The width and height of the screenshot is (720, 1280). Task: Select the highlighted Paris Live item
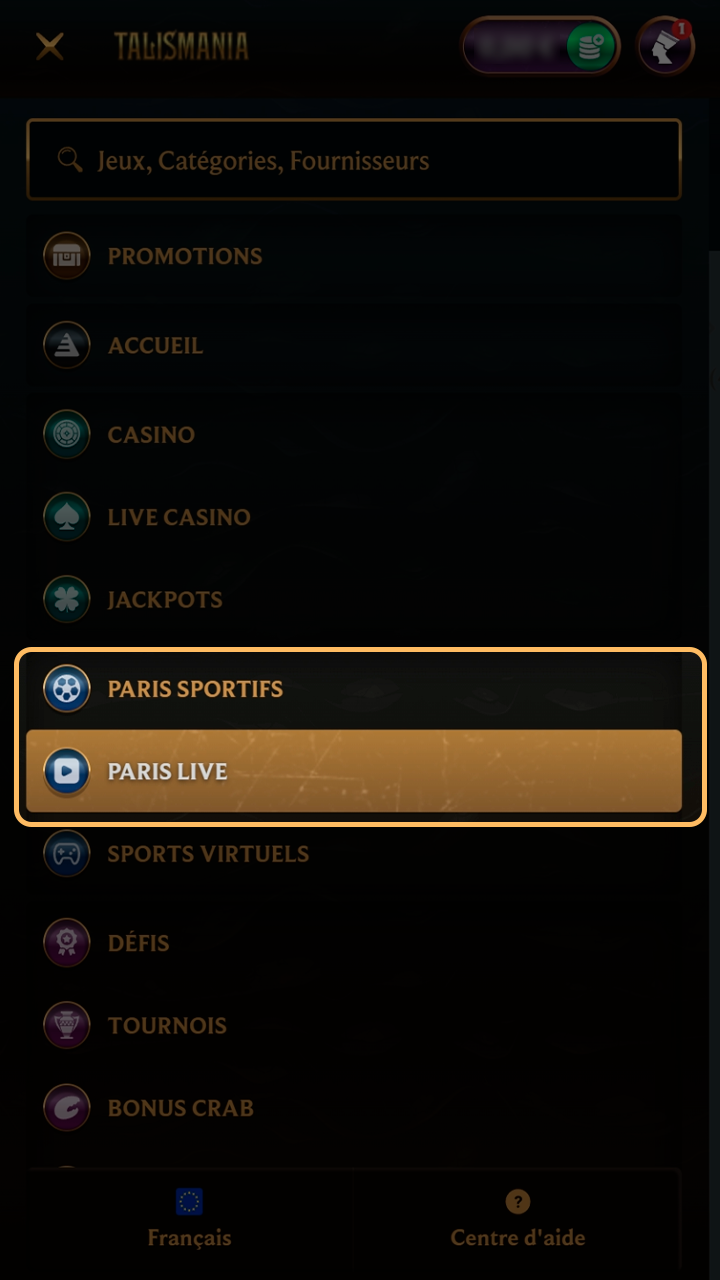354,771
